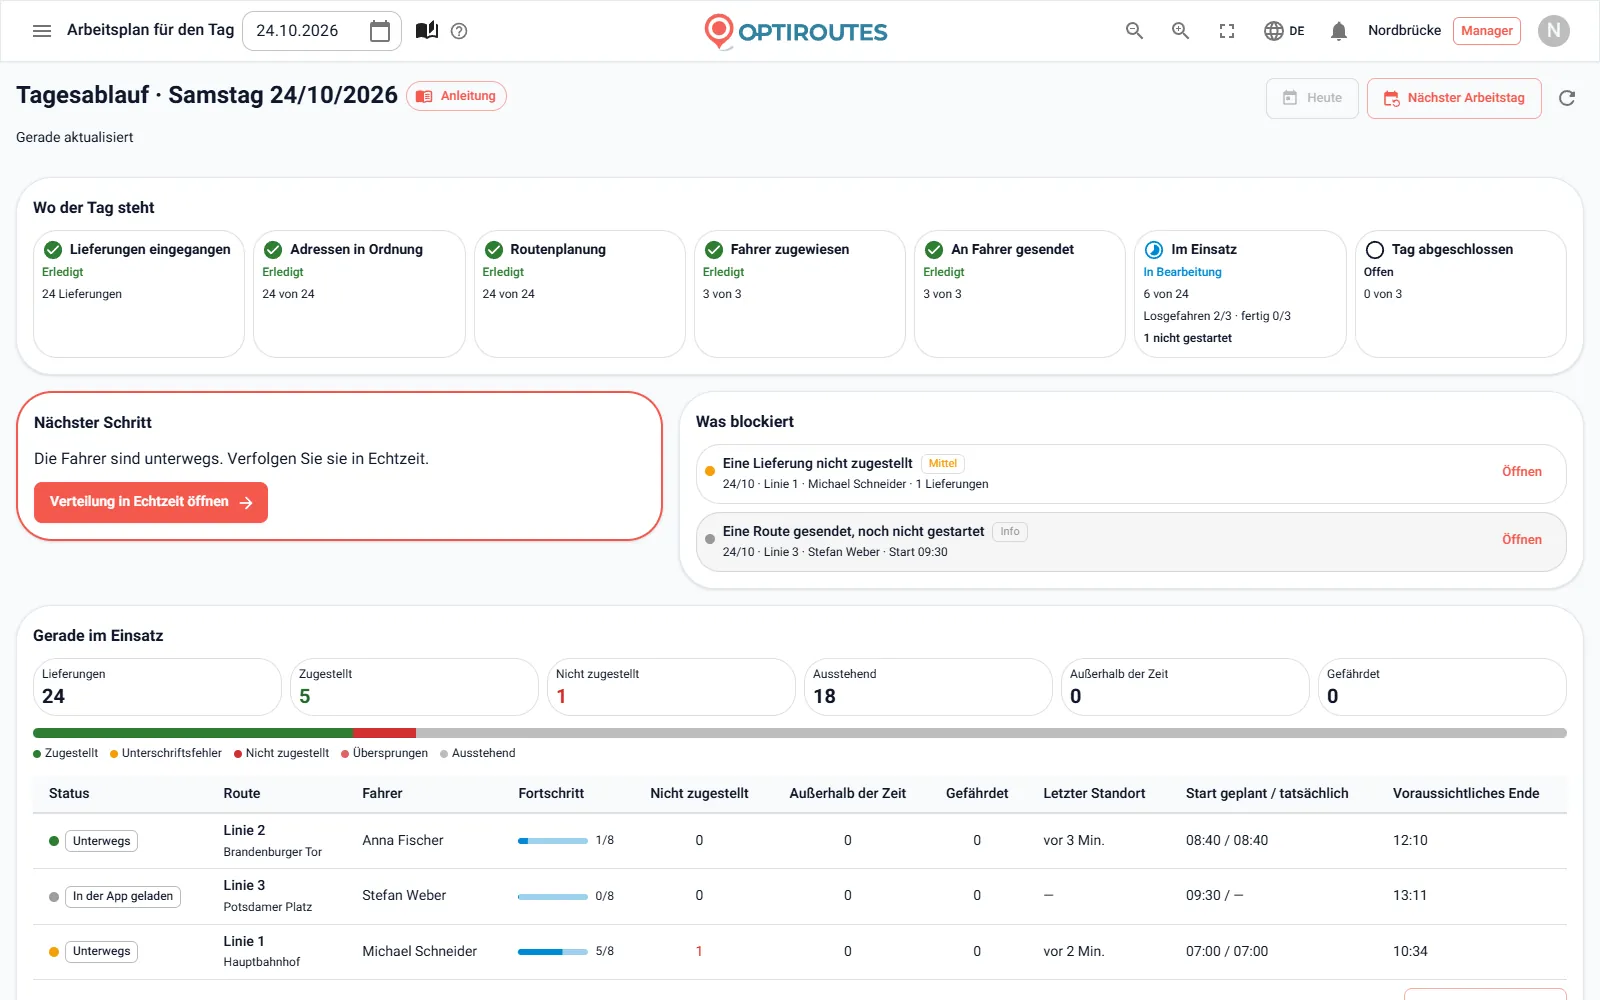Viewport: 1600px width, 1000px height.
Task: Click the map book icon beside date
Action: coord(427,31)
